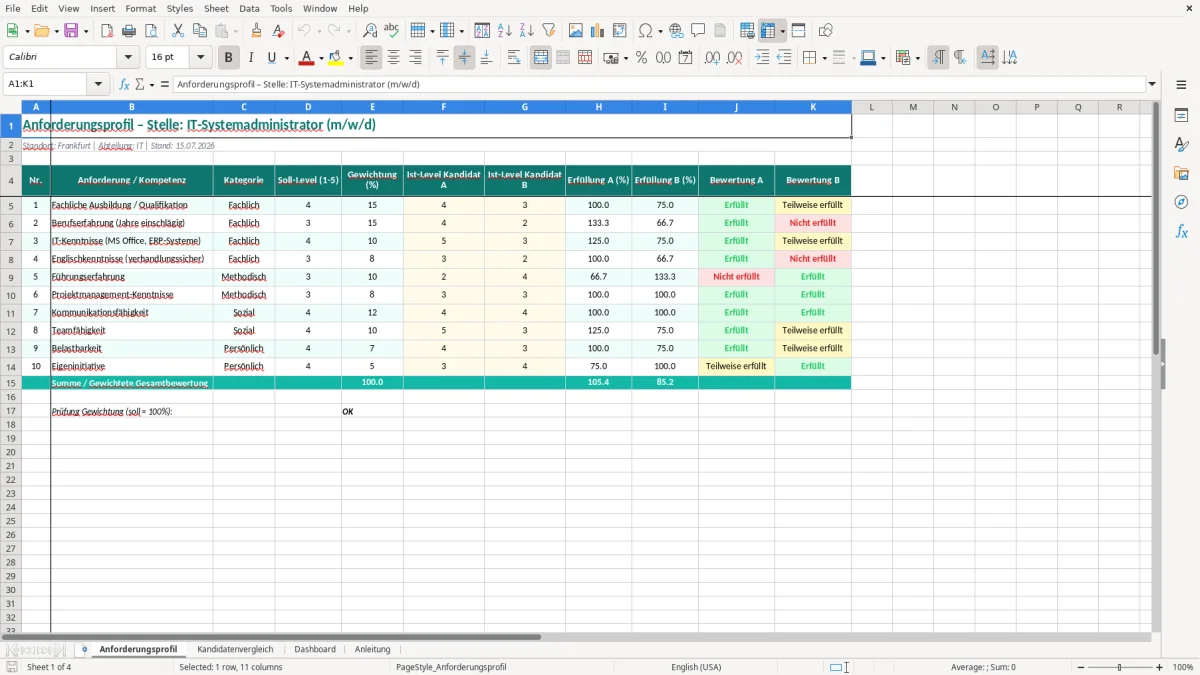Sort ascending toolbar icon
Viewport: 1200px width, 675px height.
(x=504, y=31)
